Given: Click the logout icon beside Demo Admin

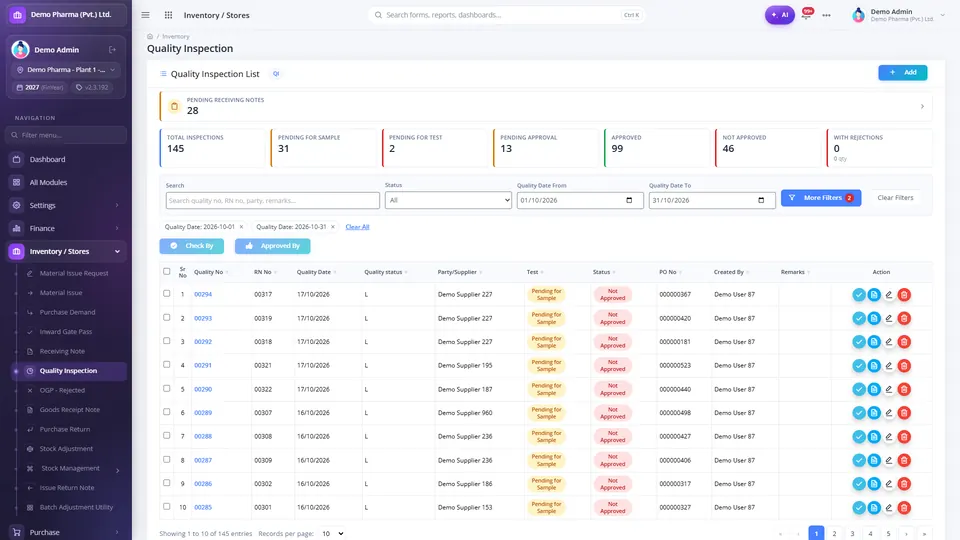Looking at the screenshot, I should [x=113, y=50].
